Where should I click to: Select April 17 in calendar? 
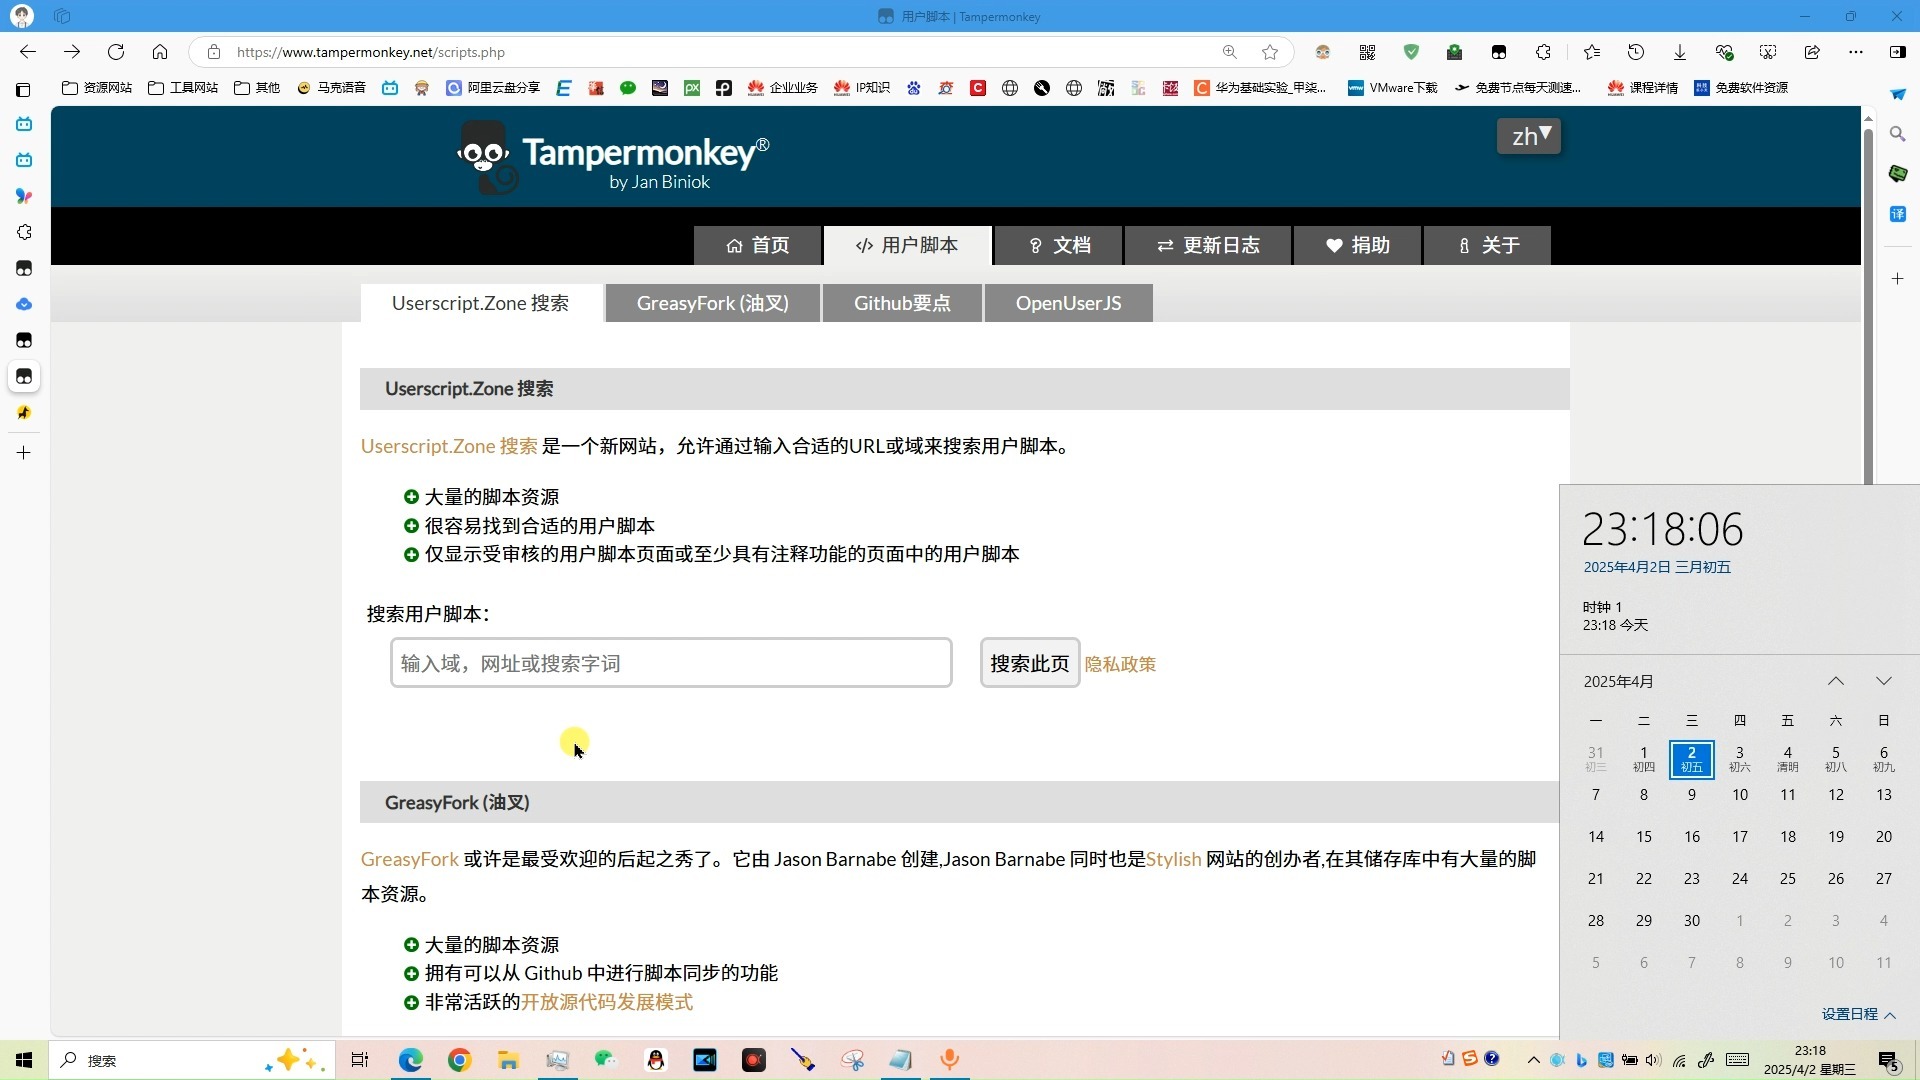coord(1740,837)
